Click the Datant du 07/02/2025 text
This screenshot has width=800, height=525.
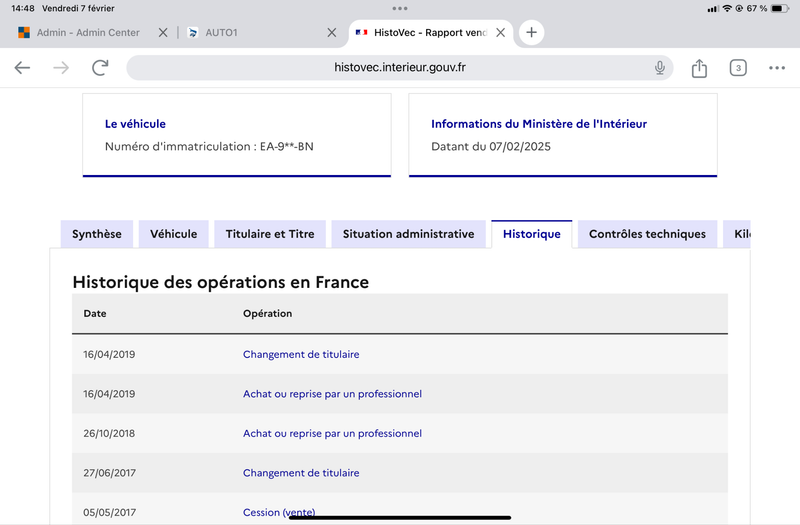coord(491,146)
